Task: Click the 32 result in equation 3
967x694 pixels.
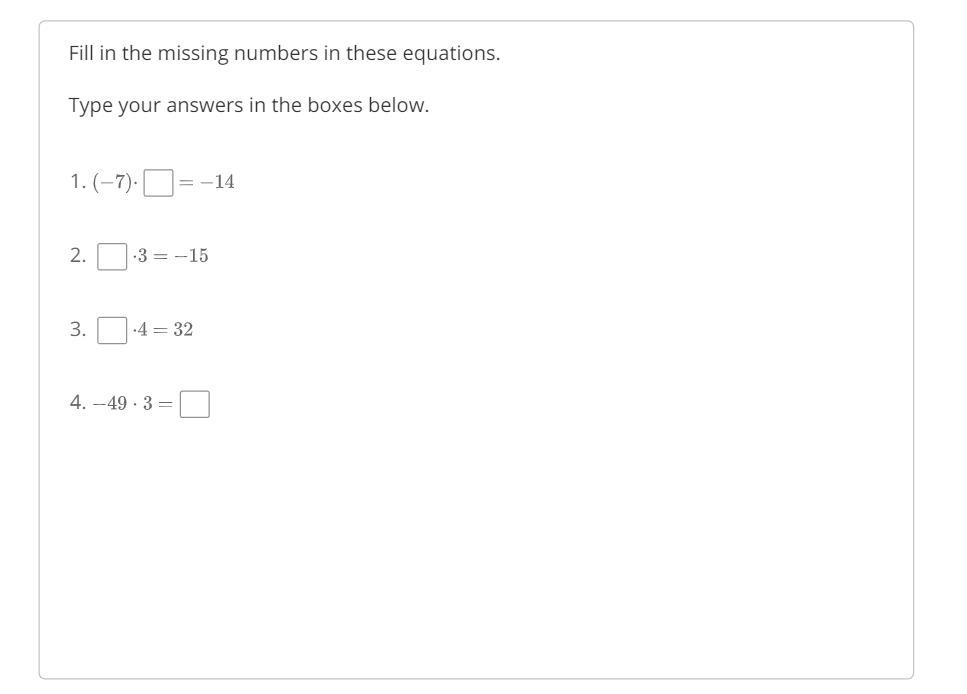Action: click(x=183, y=329)
